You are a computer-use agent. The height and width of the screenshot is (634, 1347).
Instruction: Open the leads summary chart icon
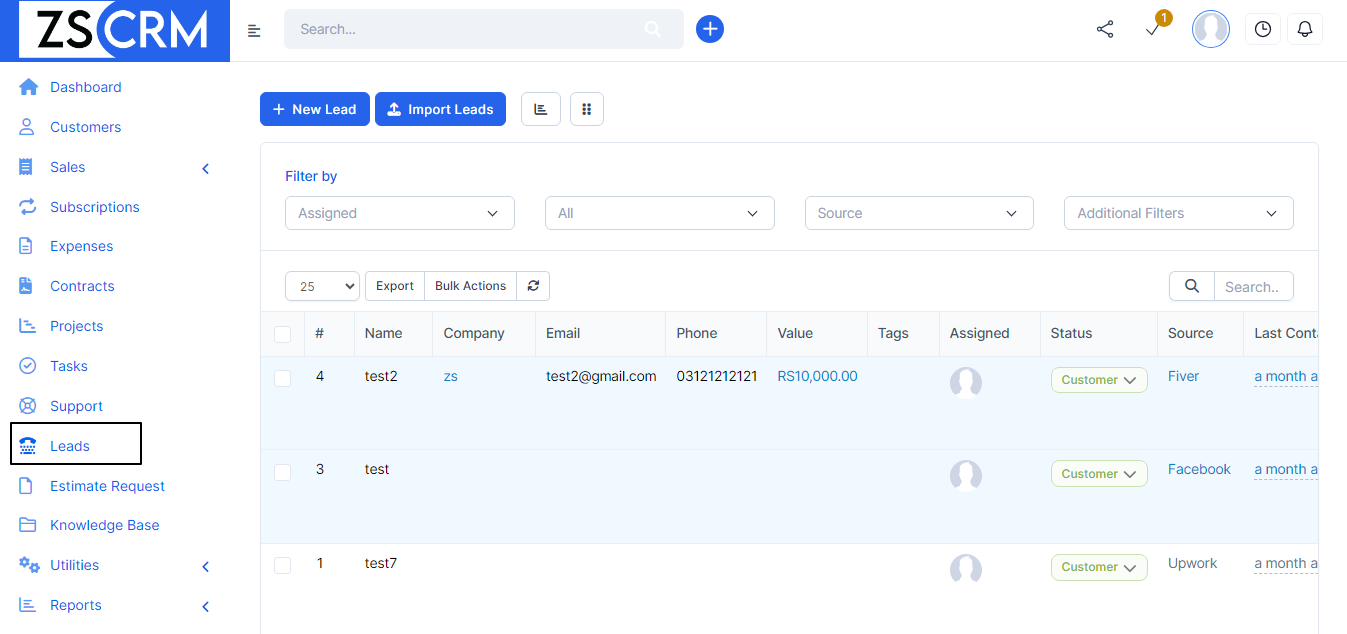pyautogui.click(x=541, y=109)
